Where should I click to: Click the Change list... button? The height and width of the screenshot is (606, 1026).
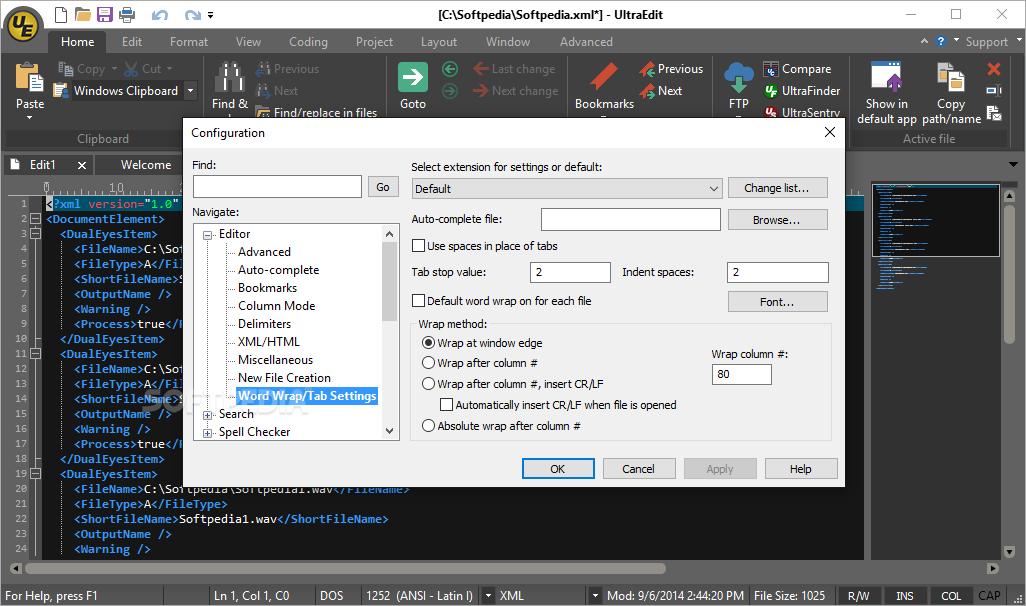pyautogui.click(x=777, y=188)
